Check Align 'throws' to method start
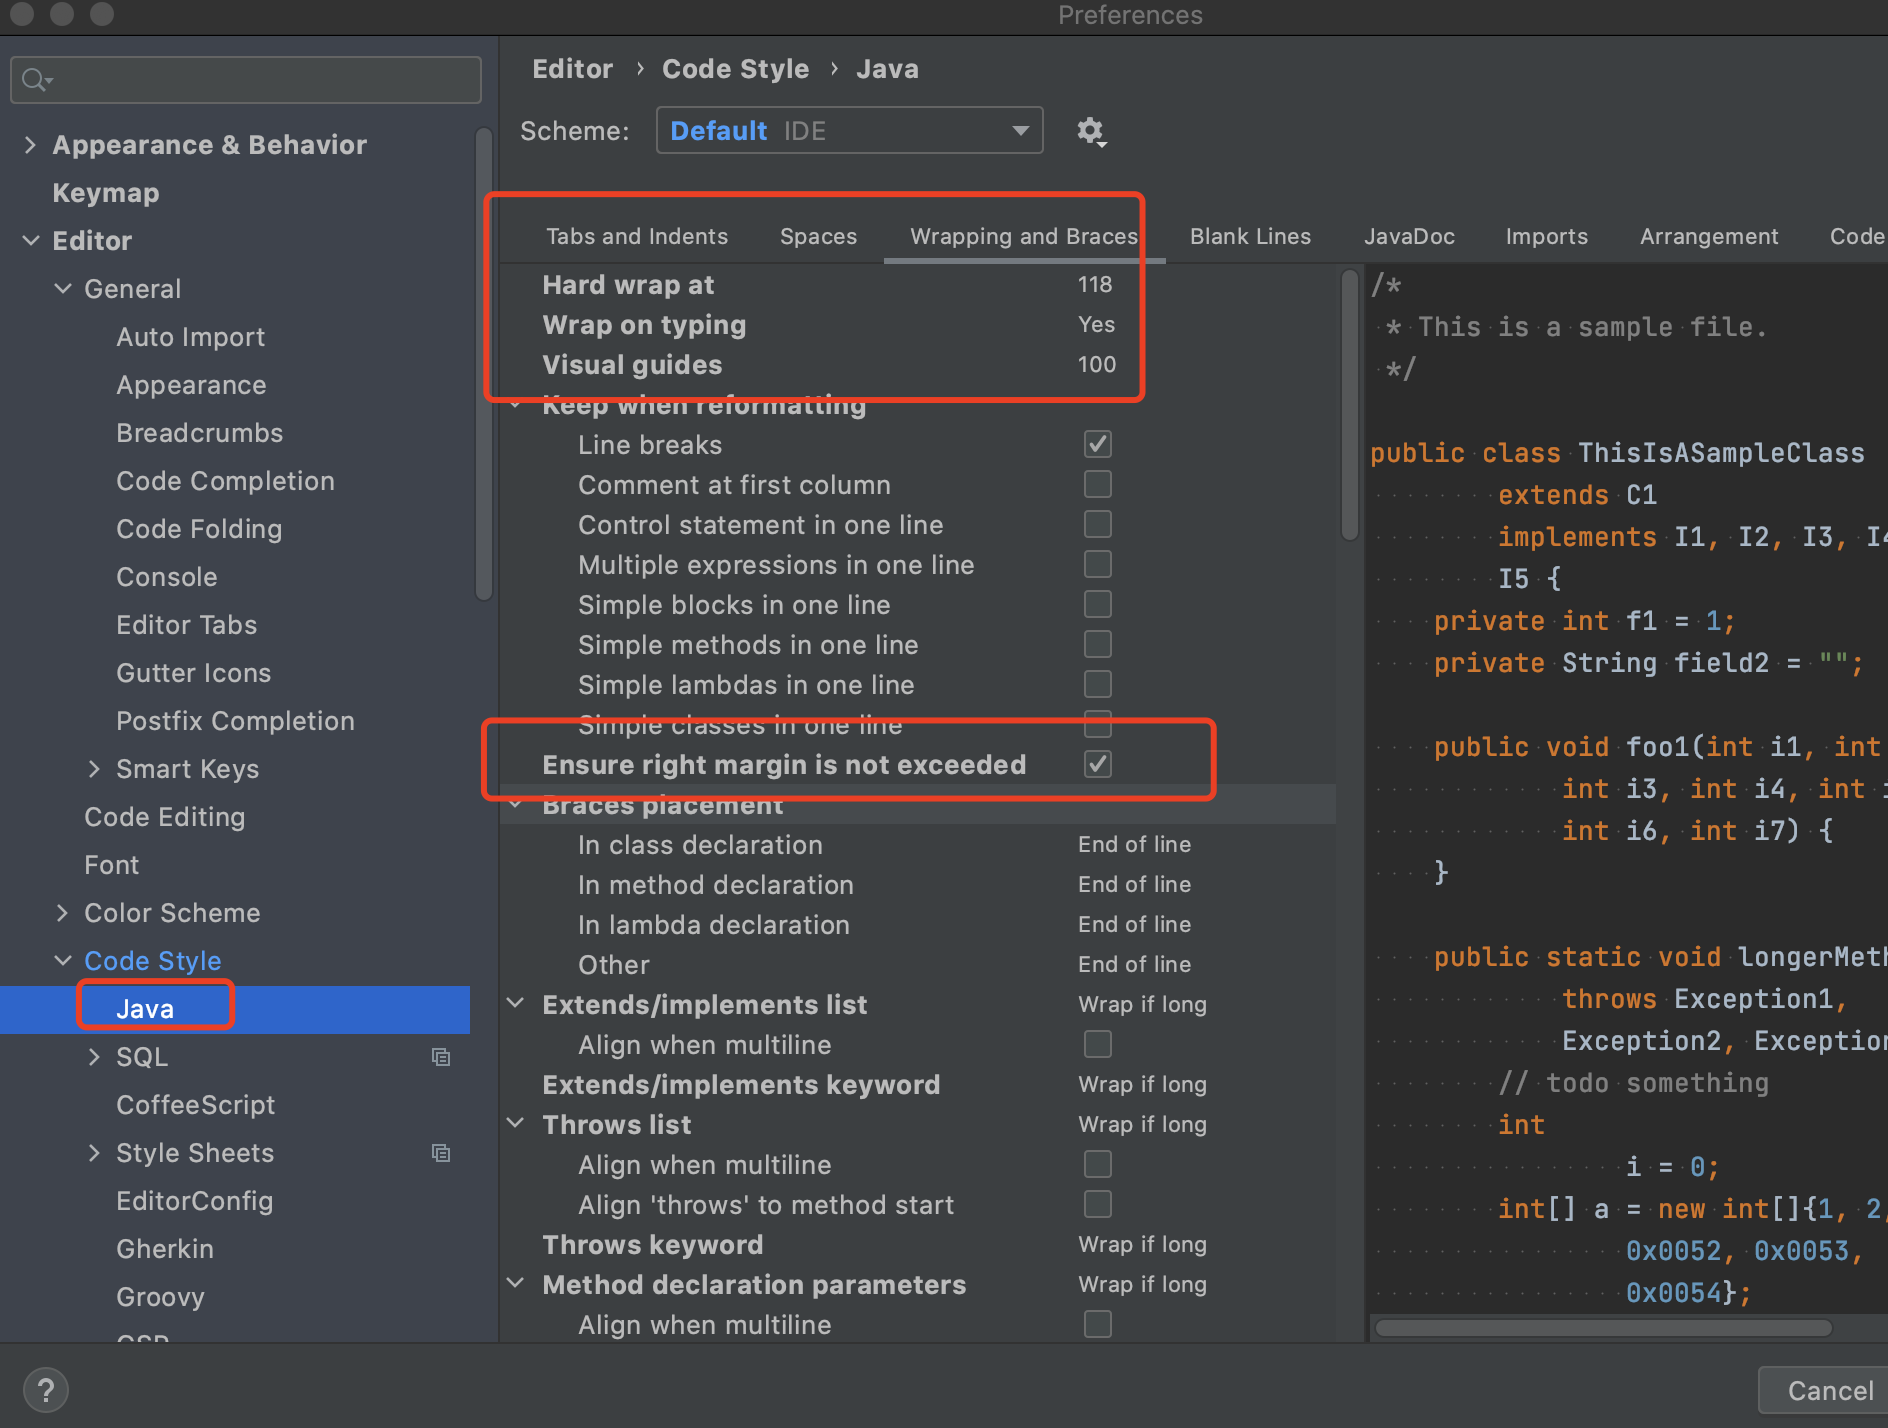The height and width of the screenshot is (1428, 1888). [x=1098, y=1204]
